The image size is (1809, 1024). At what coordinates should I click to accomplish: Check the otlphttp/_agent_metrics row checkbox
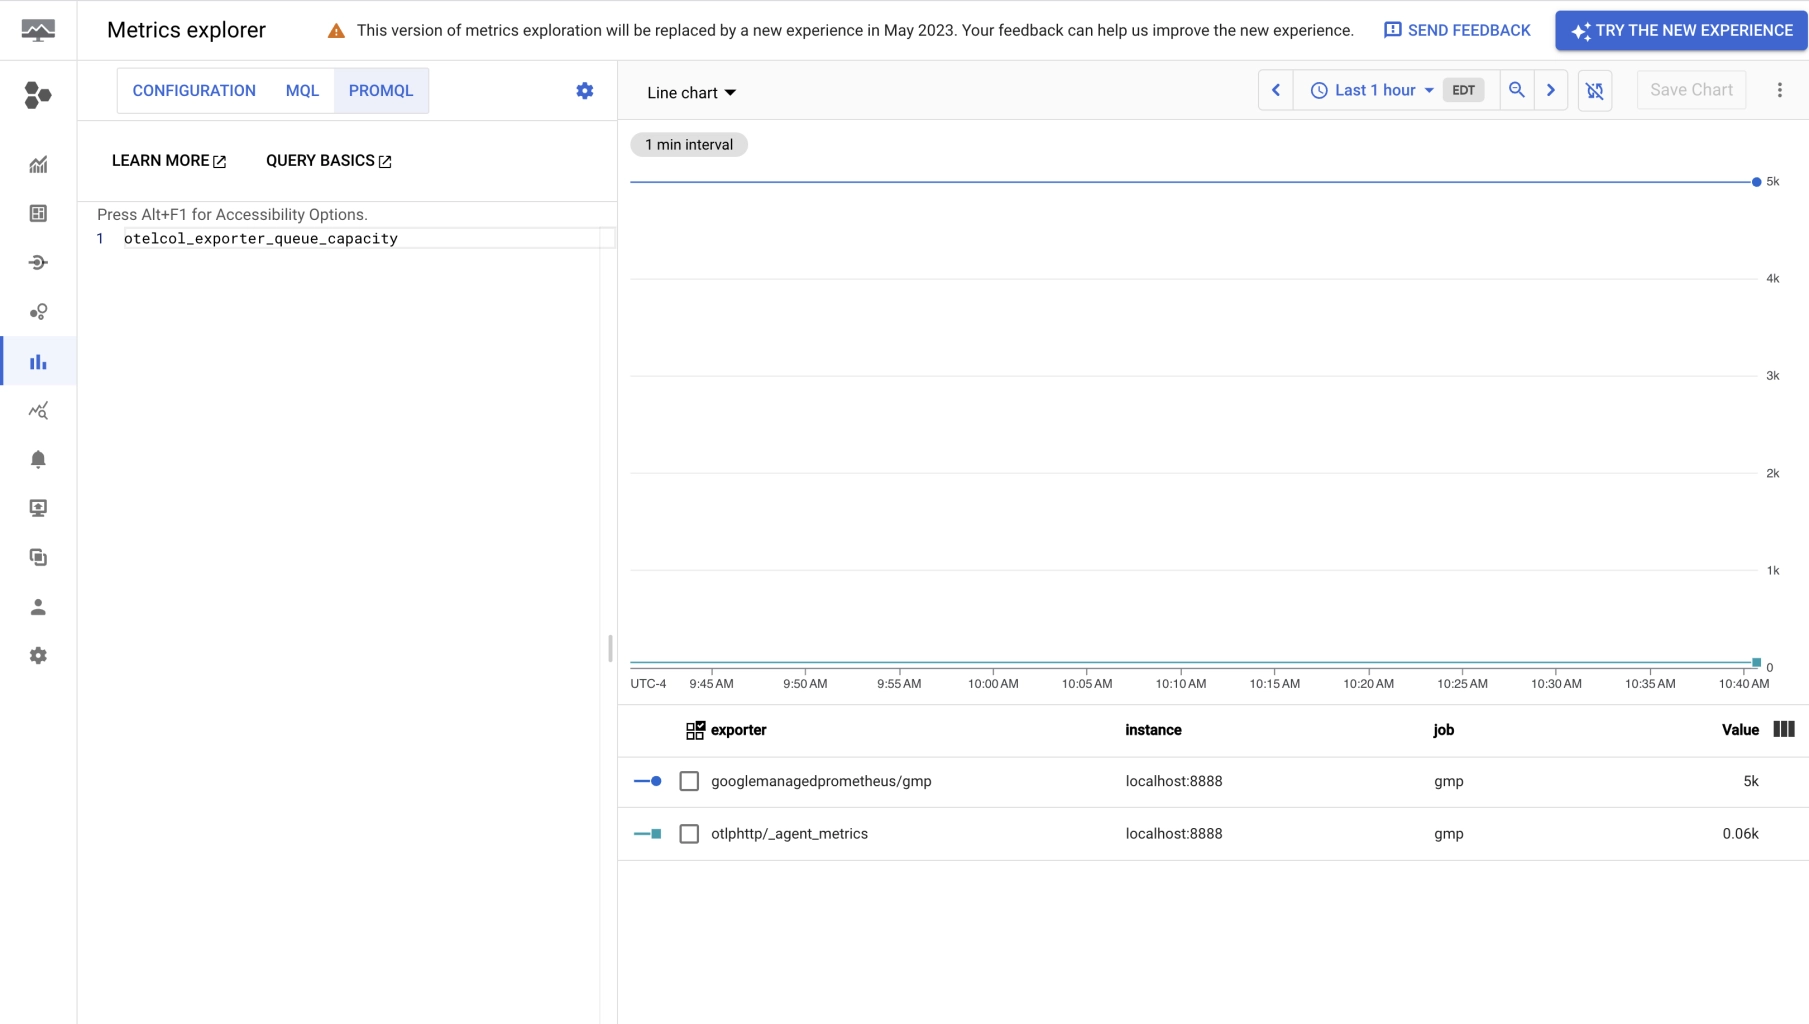click(x=689, y=833)
